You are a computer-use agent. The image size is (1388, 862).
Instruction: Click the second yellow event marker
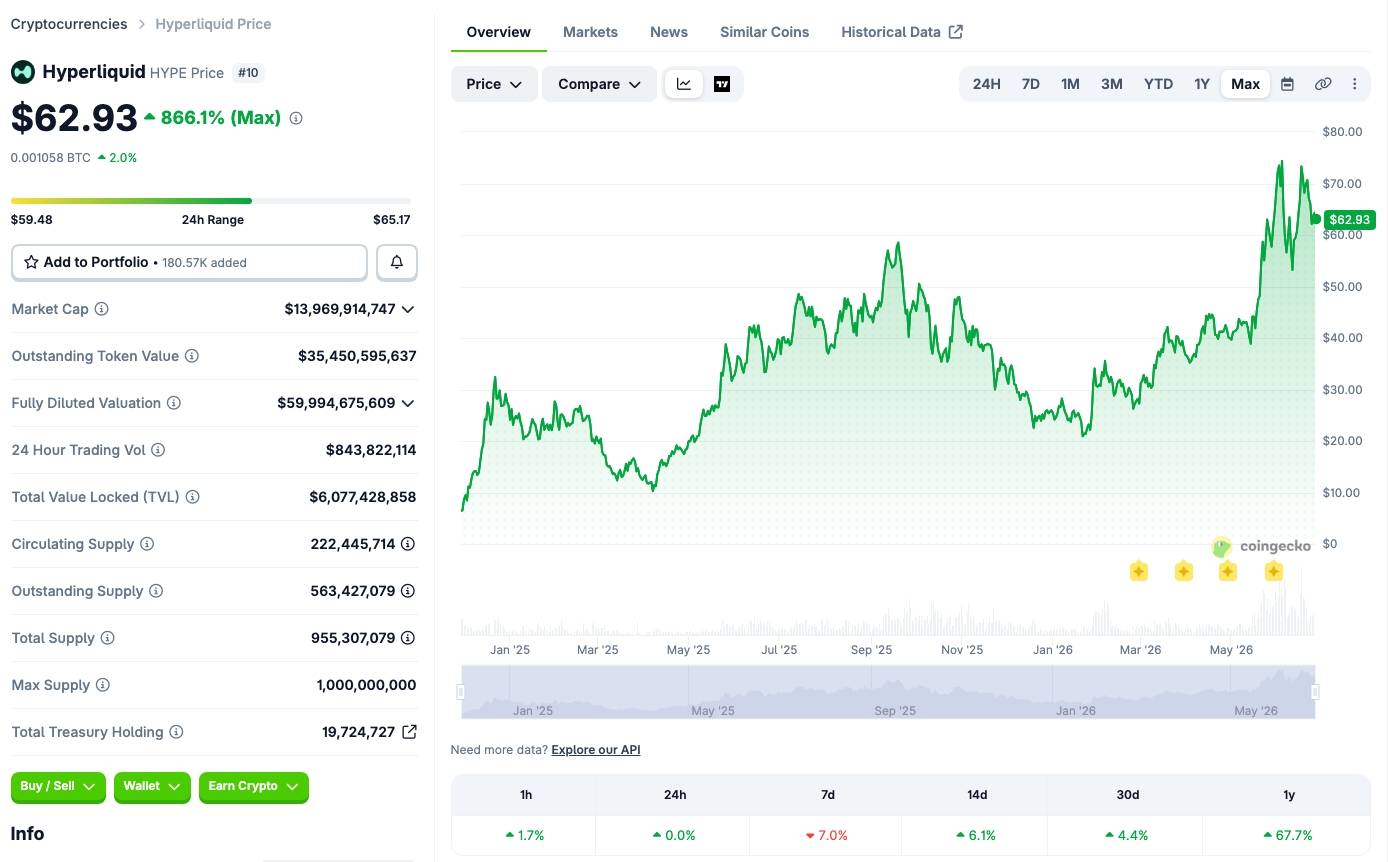[x=1184, y=572]
